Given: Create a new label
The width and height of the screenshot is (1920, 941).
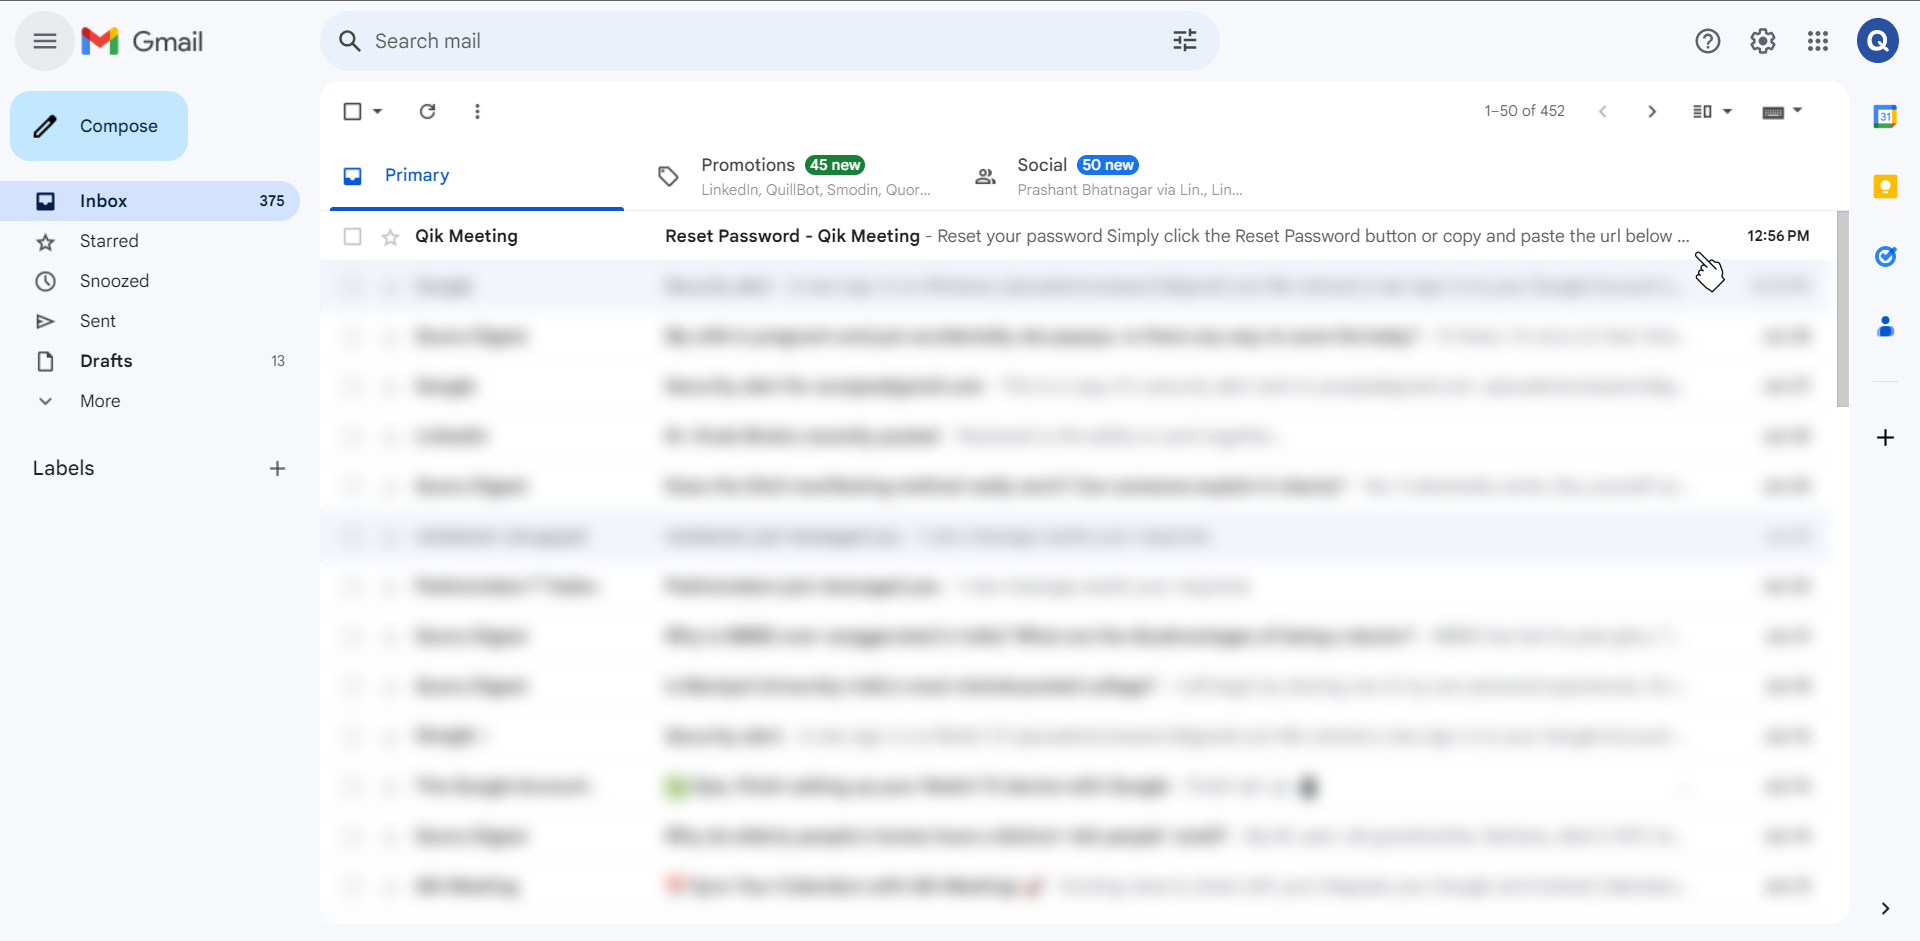Looking at the screenshot, I should [277, 468].
